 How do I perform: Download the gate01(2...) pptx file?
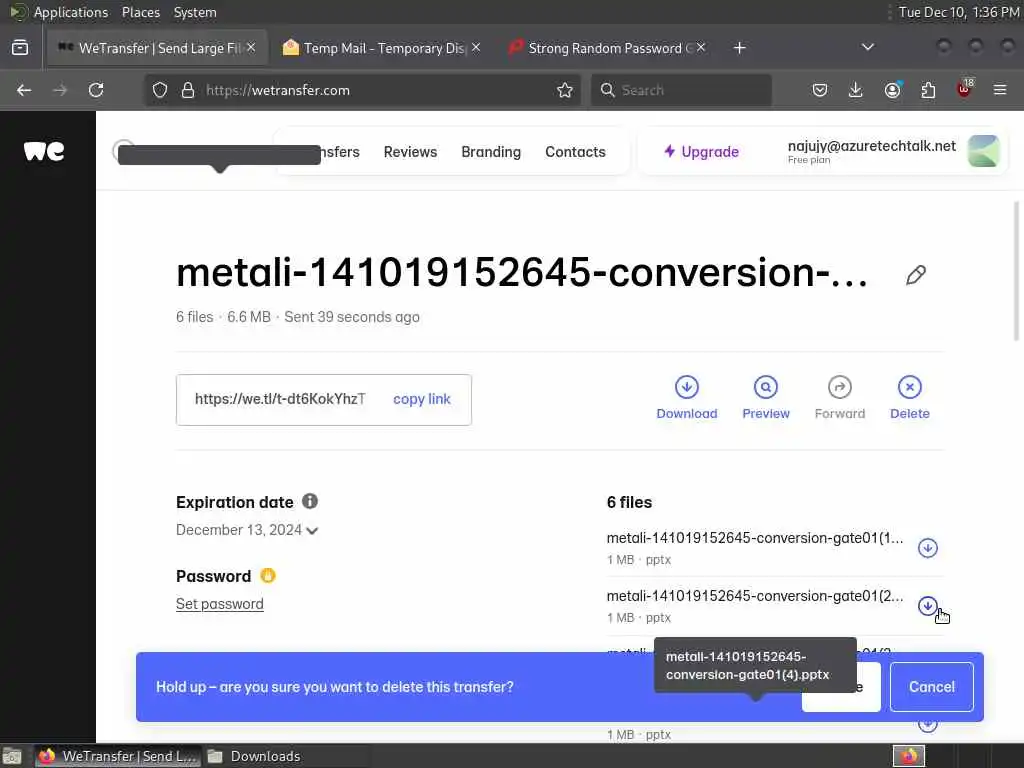point(927,606)
